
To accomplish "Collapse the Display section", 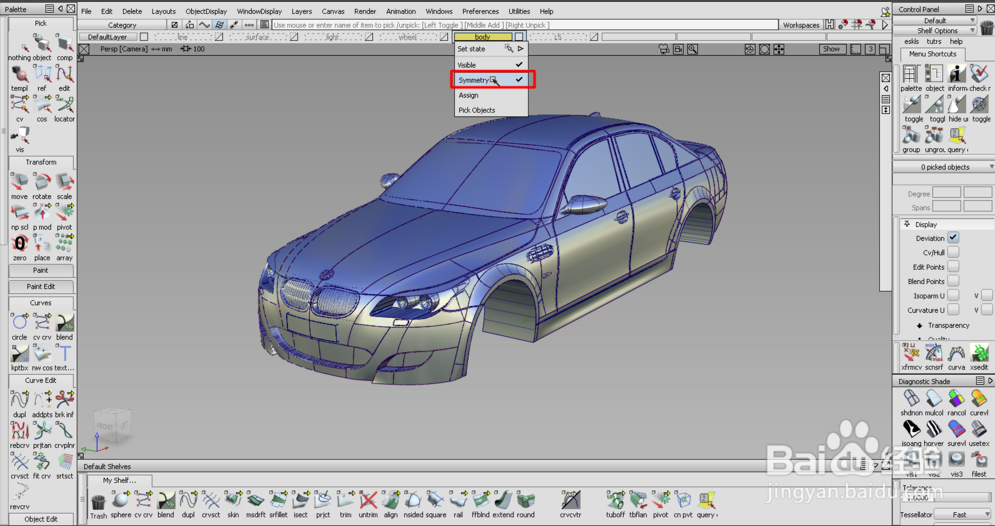I will (x=907, y=224).
